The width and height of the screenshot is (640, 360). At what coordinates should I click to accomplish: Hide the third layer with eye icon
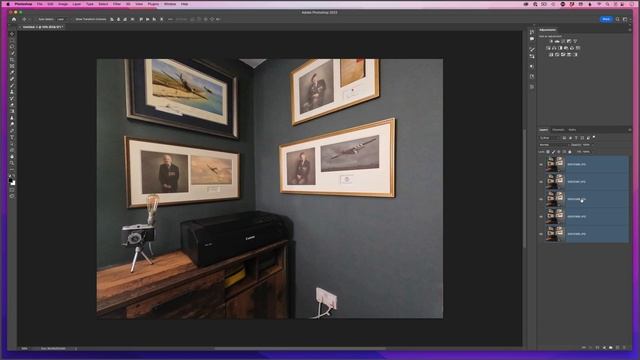coord(541,199)
